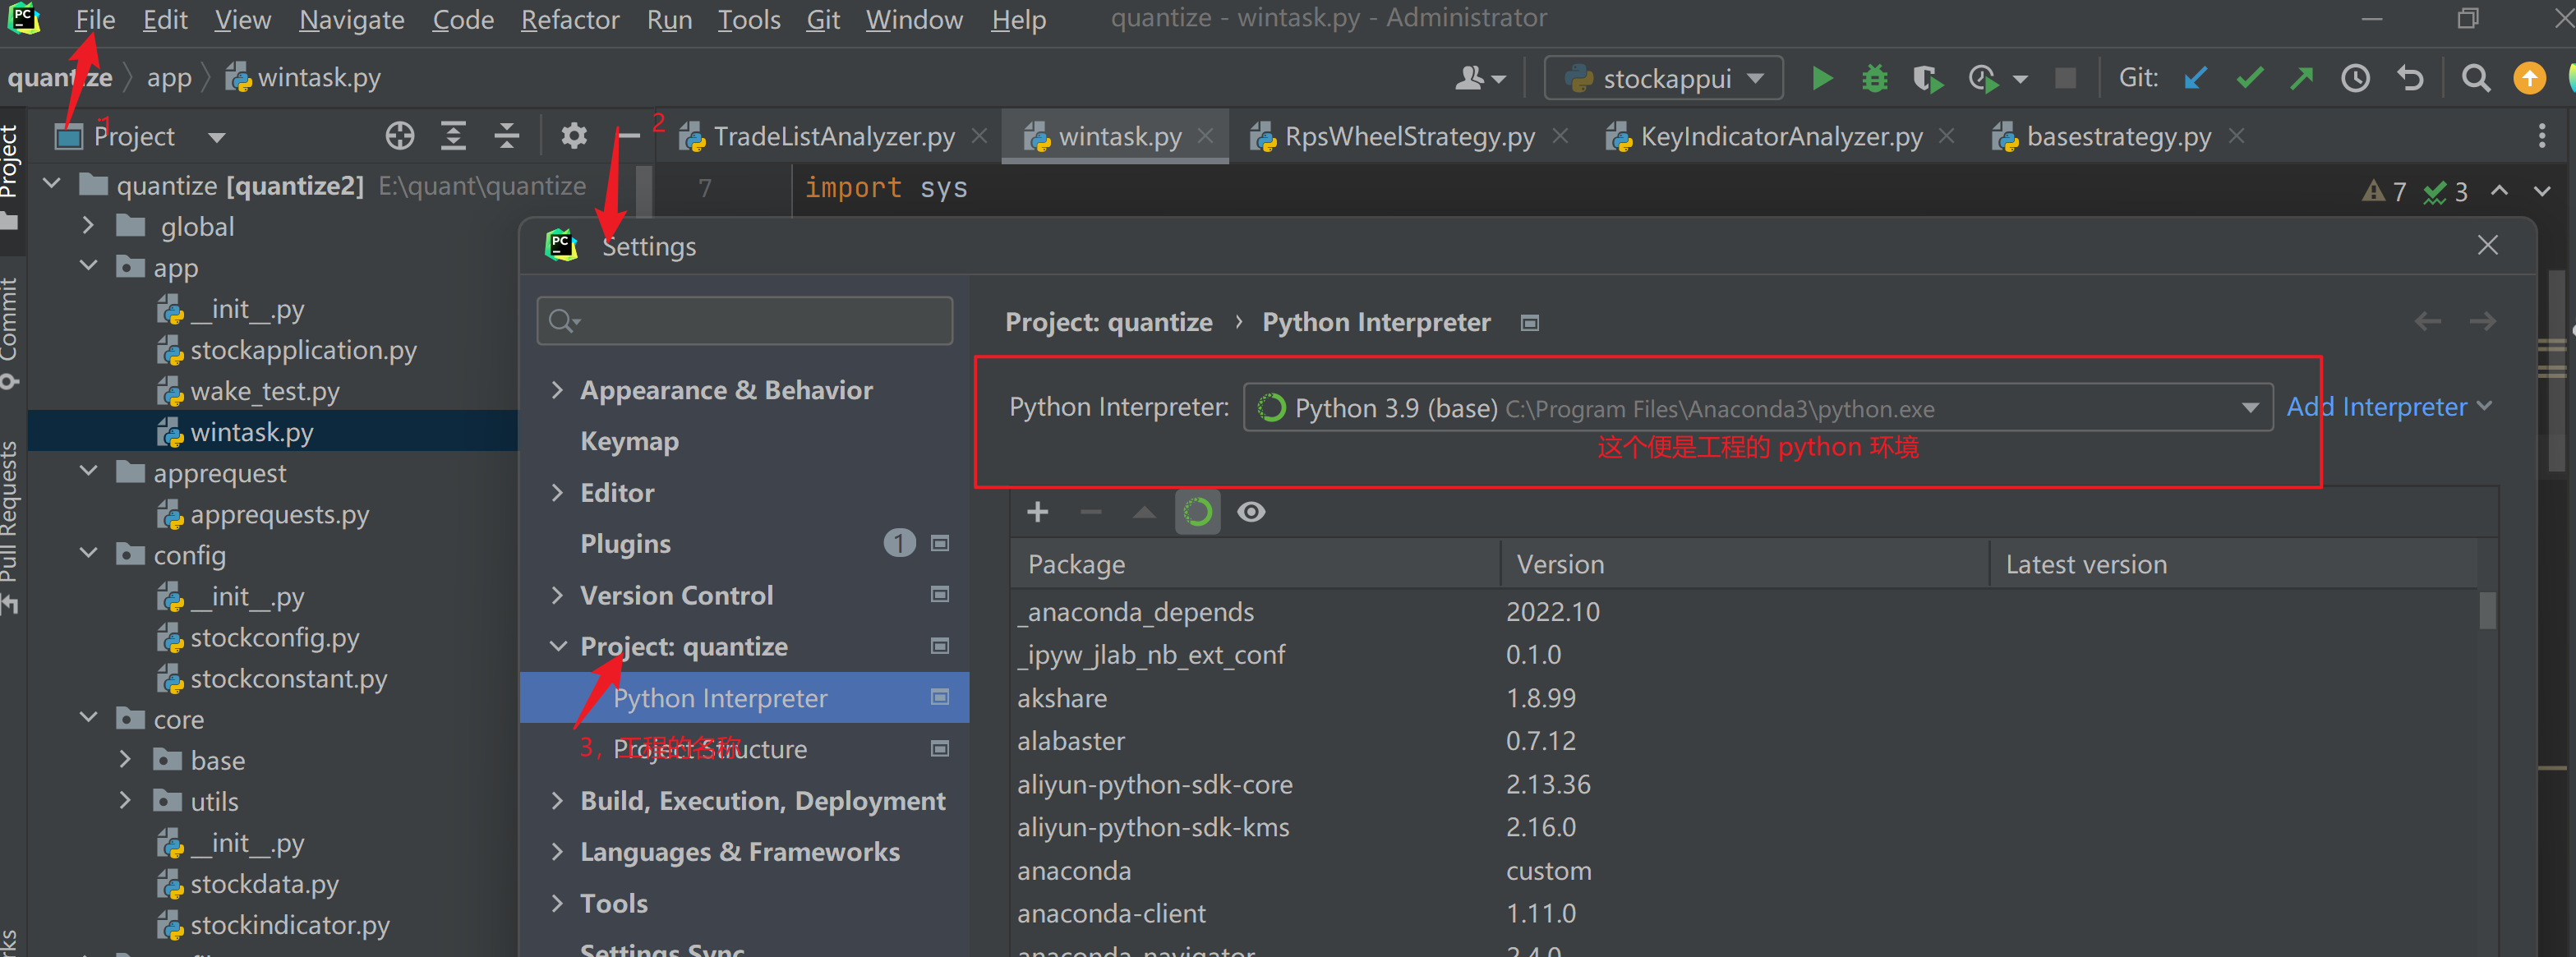Open the Python Interpreter dropdown
Viewport: 2576px width, 957px height.
[x=2249, y=408]
